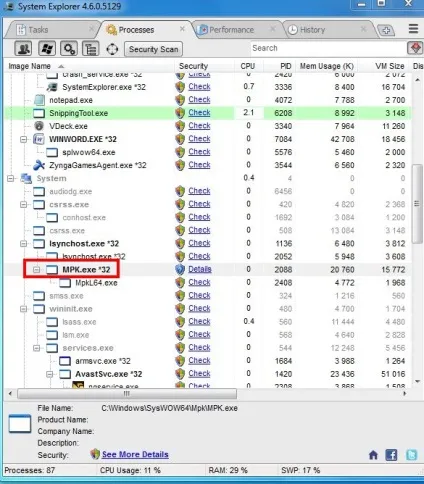Image resolution: width=424 pixels, height=484 pixels.
Task: Click Check link for SnippingTool.exe
Action: [x=199, y=113]
